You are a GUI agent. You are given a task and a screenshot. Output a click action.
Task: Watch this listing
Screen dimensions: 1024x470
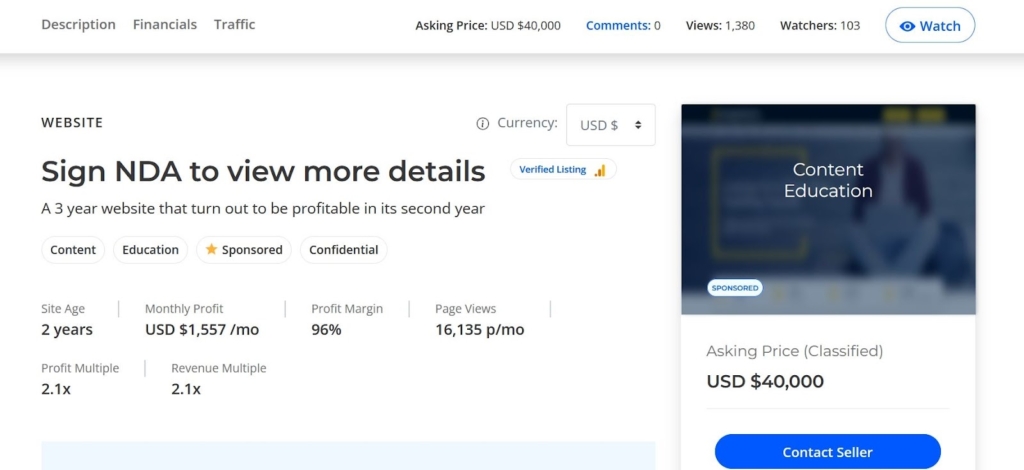click(930, 26)
